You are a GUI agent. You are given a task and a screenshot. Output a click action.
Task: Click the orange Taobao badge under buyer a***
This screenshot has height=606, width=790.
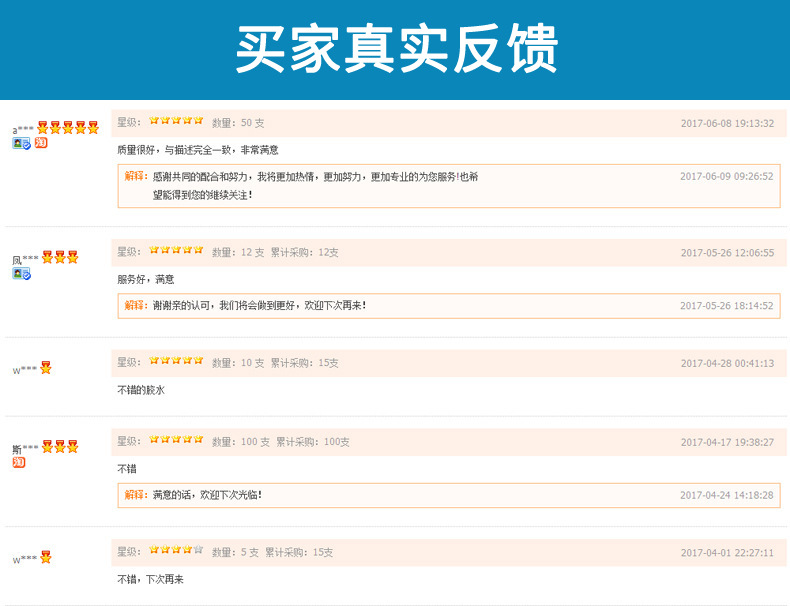click(41, 143)
